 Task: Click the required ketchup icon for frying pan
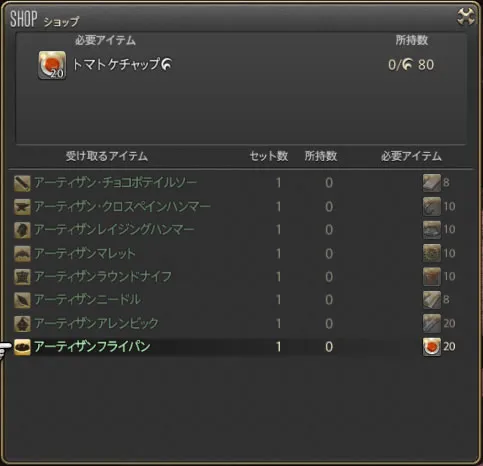(432, 347)
